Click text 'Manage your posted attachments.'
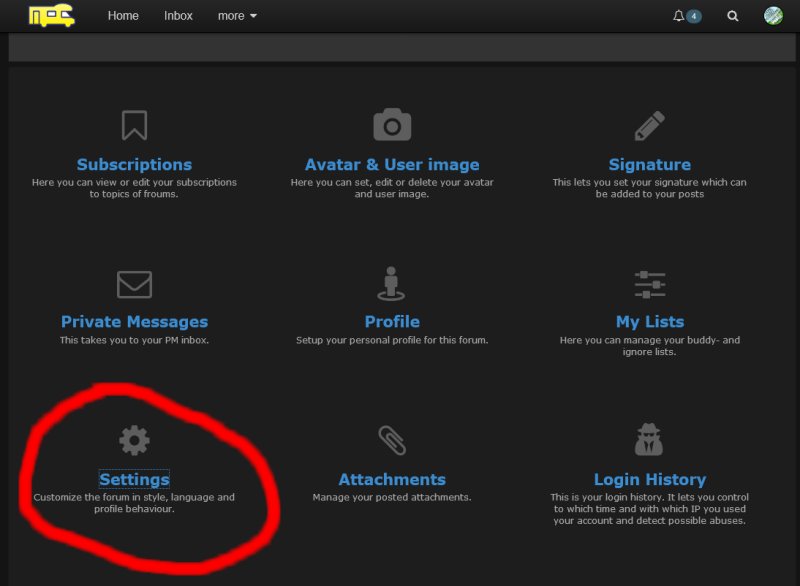800x586 pixels. tap(392, 497)
